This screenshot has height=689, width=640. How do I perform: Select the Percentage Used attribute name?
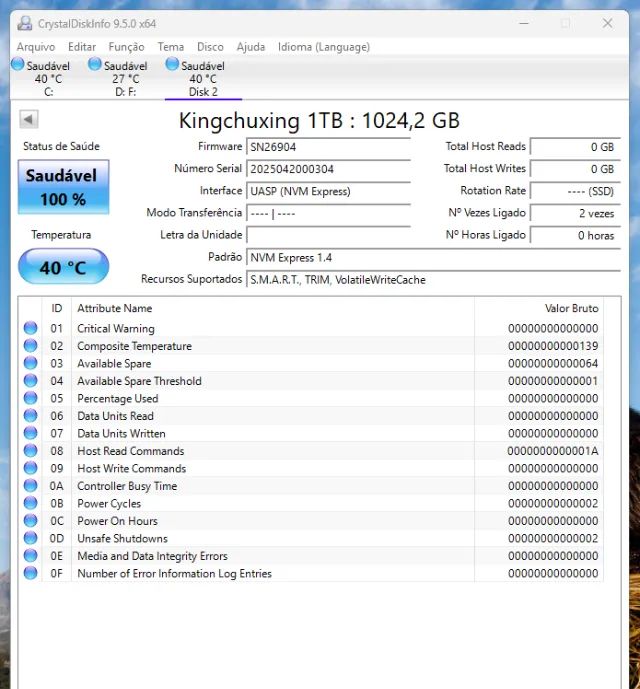[x=117, y=398]
